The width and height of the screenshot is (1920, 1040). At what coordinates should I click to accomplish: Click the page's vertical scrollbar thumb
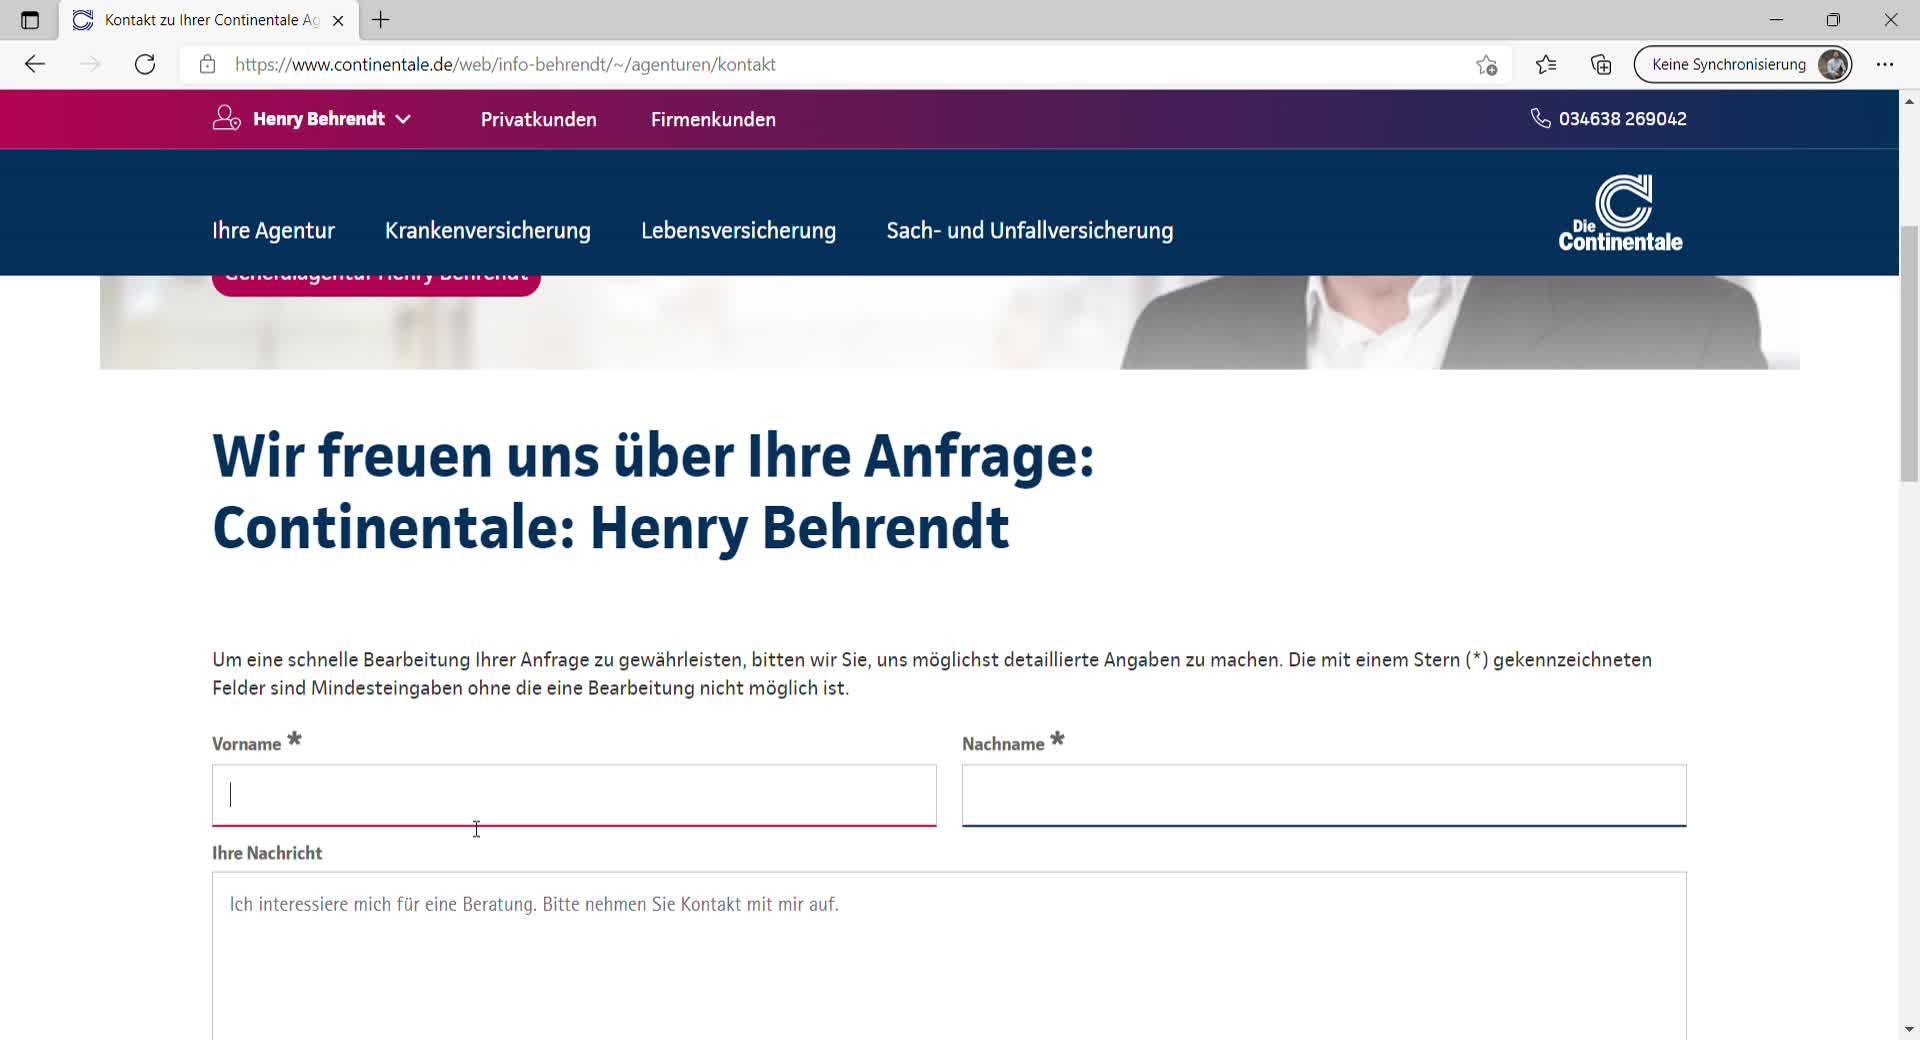(1909, 355)
